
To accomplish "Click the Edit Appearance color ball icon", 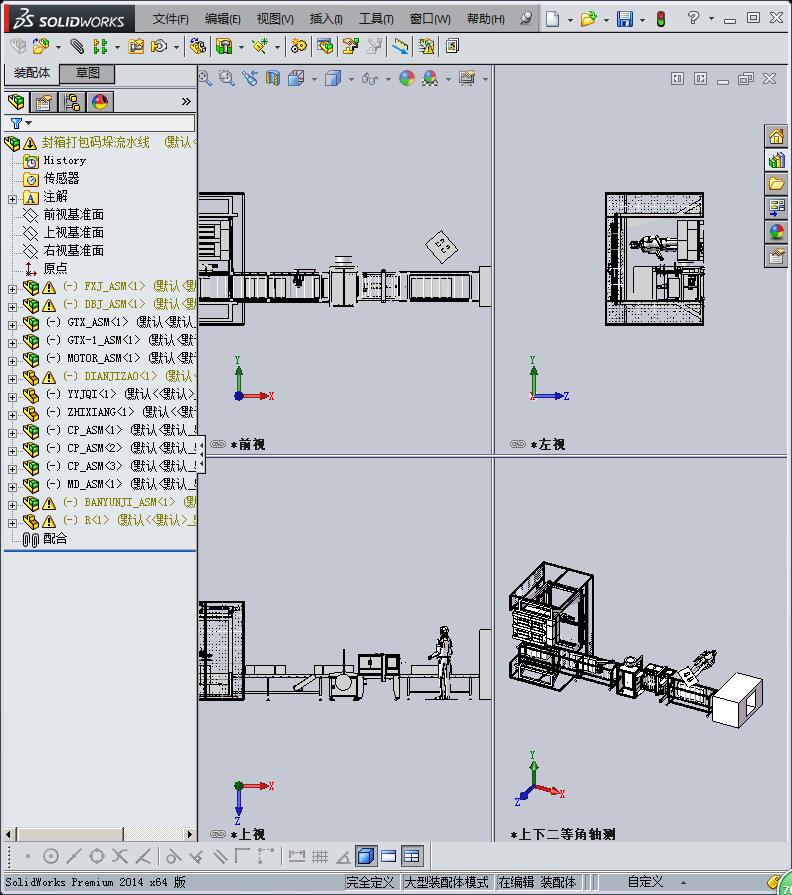I will click(407, 78).
